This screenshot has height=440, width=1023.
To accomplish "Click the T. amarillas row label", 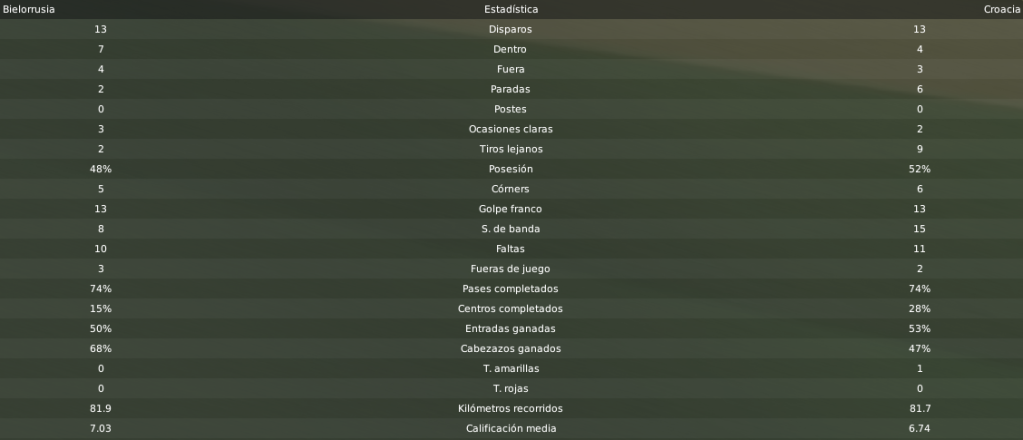I will click(511, 369).
